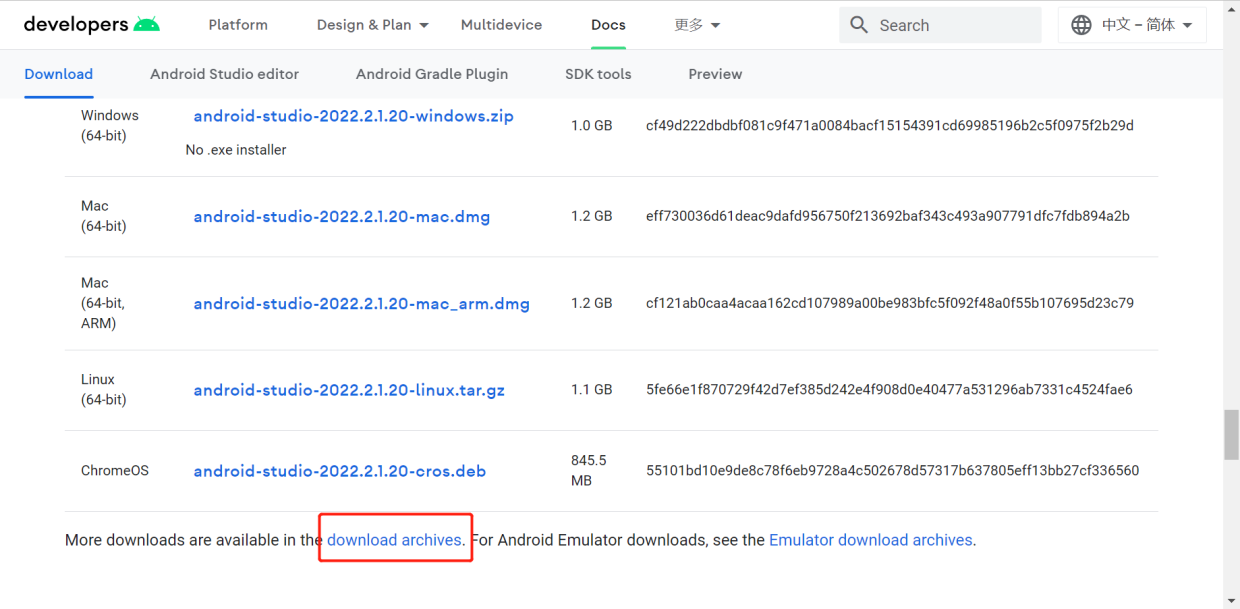This screenshot has width=1240, height=609.
Task: Open the 中文 – 简体 language dropdown
Action: tap(1132, 25)
